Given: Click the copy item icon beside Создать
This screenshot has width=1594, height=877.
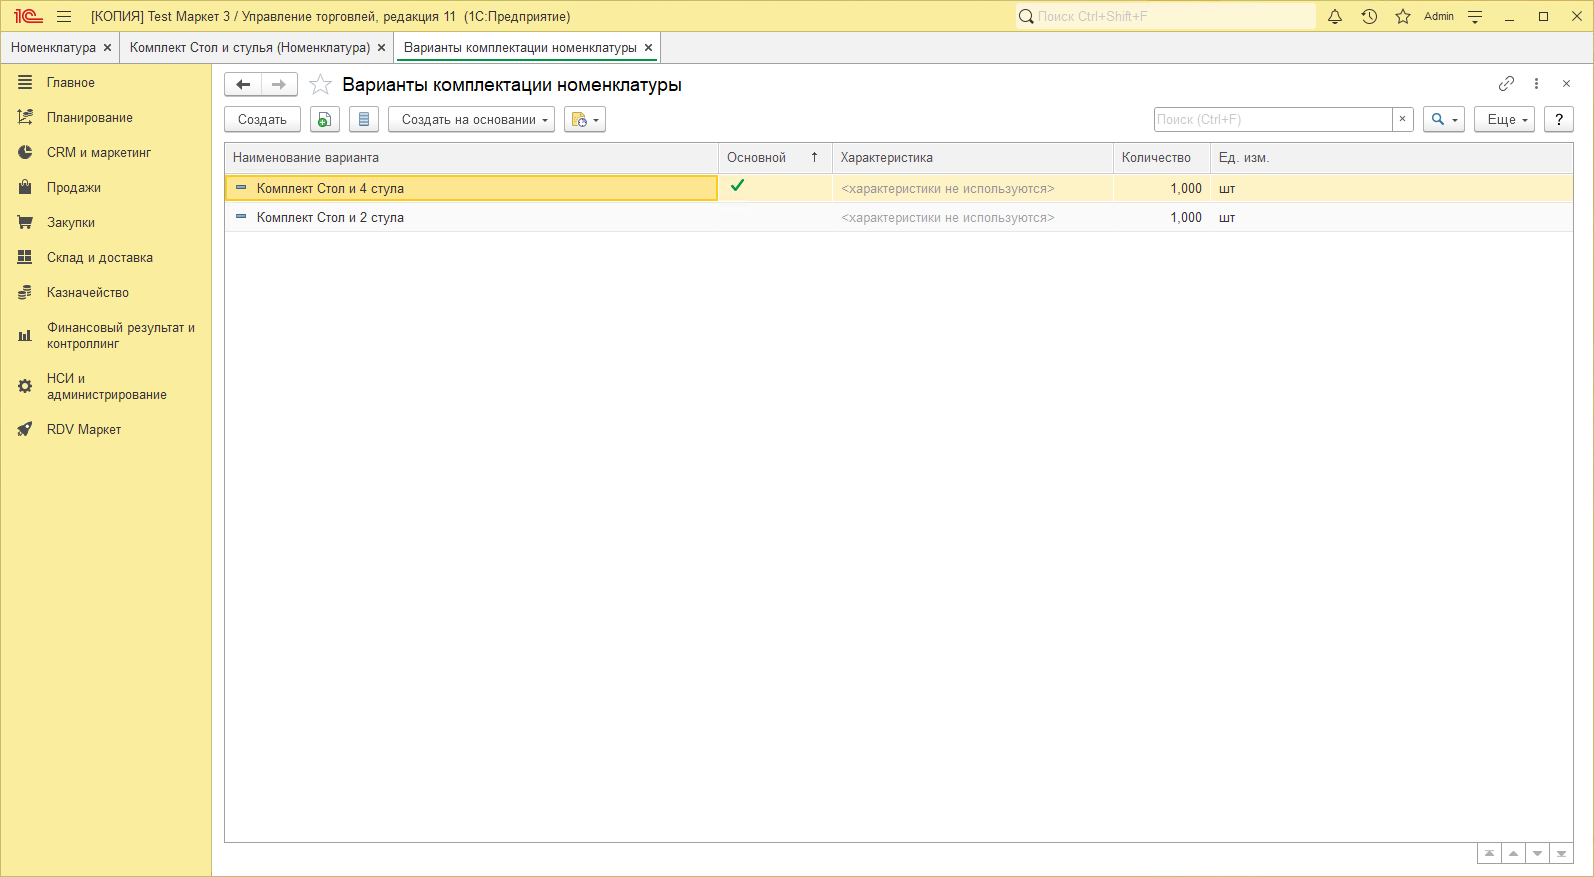Looking at the screenshot, I should point(324,120).
